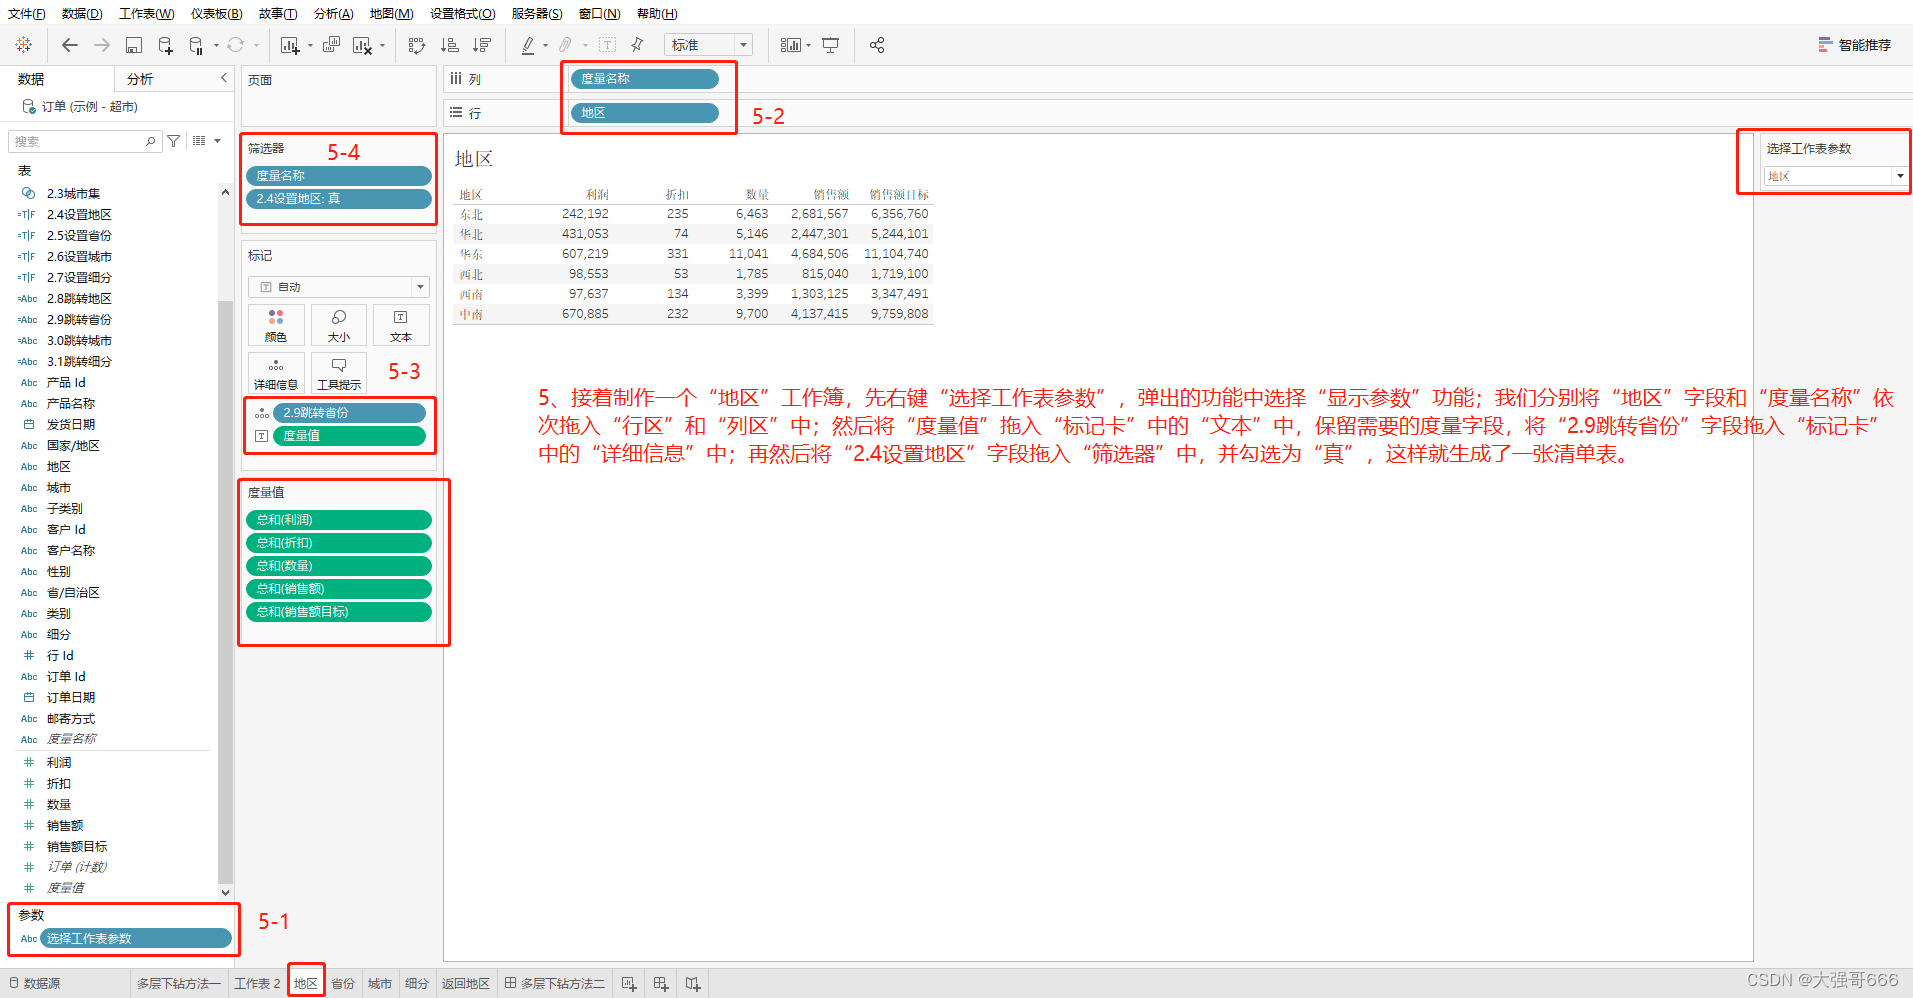Click the search field in data pane
Screen dimensions: 1913x998
point(84,141)
